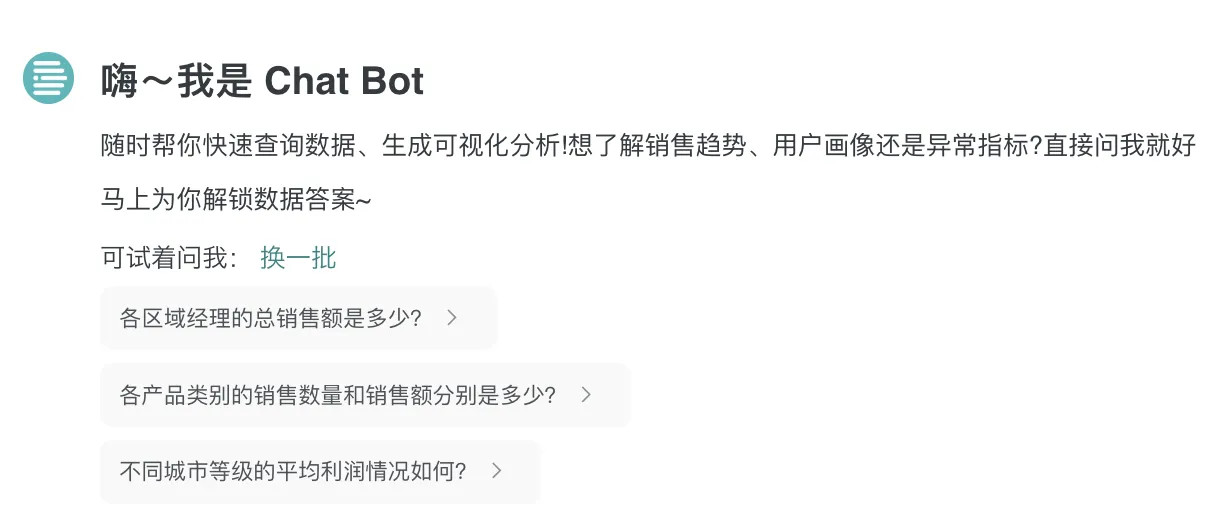Click the chevron beside 各区域经理的总销售额 question

(x=452, y=318)
